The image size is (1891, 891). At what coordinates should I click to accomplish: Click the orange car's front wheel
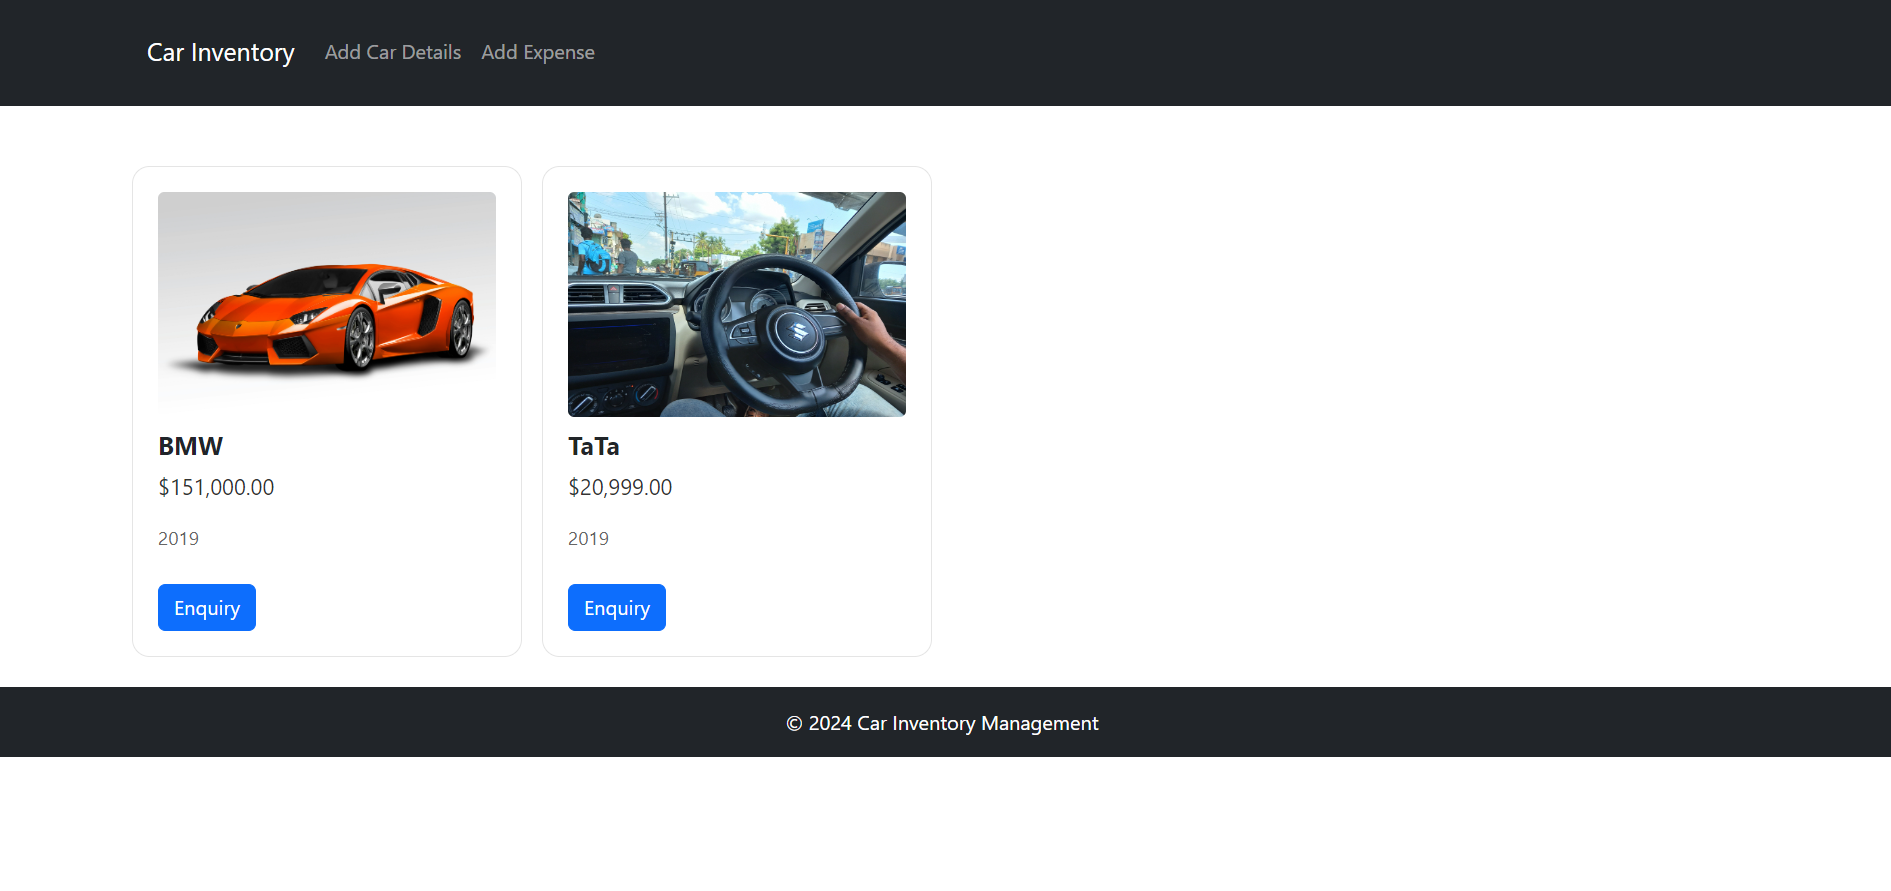point(359,340)
